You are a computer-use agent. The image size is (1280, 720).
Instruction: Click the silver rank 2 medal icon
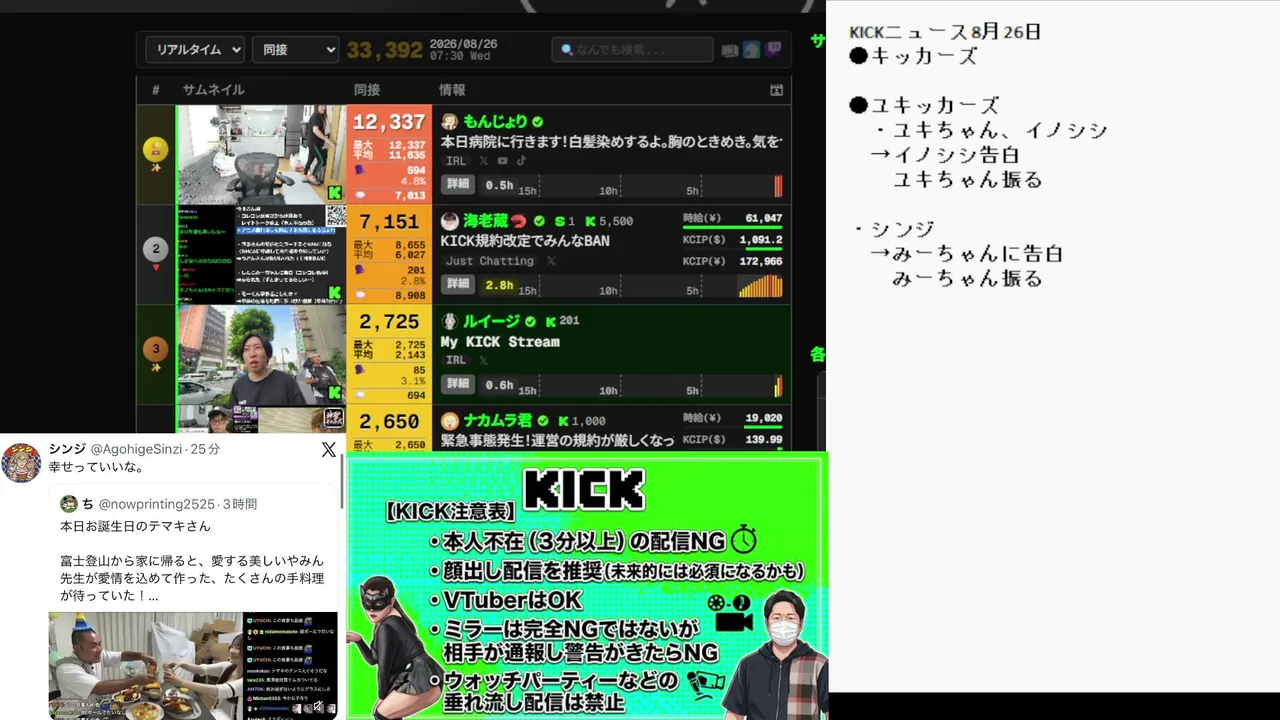(156, 249)
